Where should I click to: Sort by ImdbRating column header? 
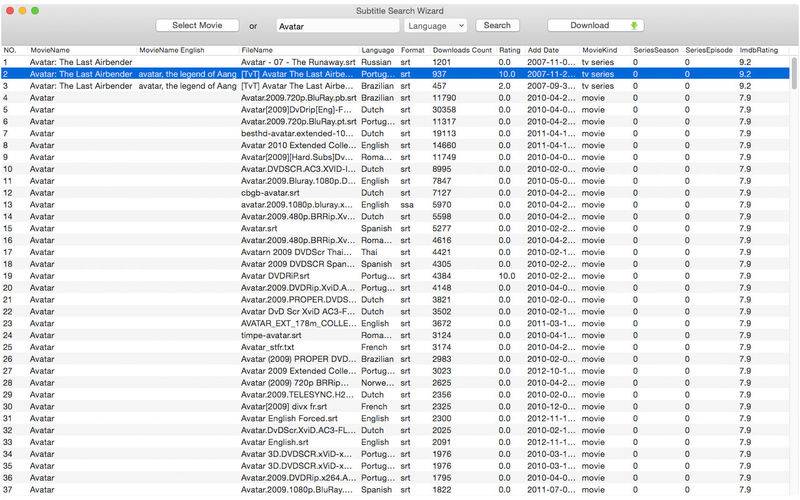point(759,50)
